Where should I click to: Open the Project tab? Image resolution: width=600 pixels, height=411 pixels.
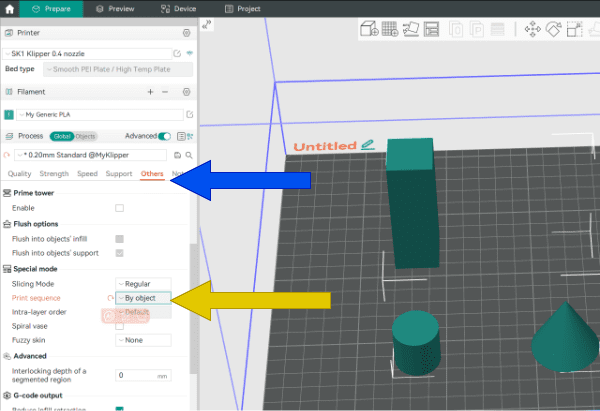click(x=243, y=9)
